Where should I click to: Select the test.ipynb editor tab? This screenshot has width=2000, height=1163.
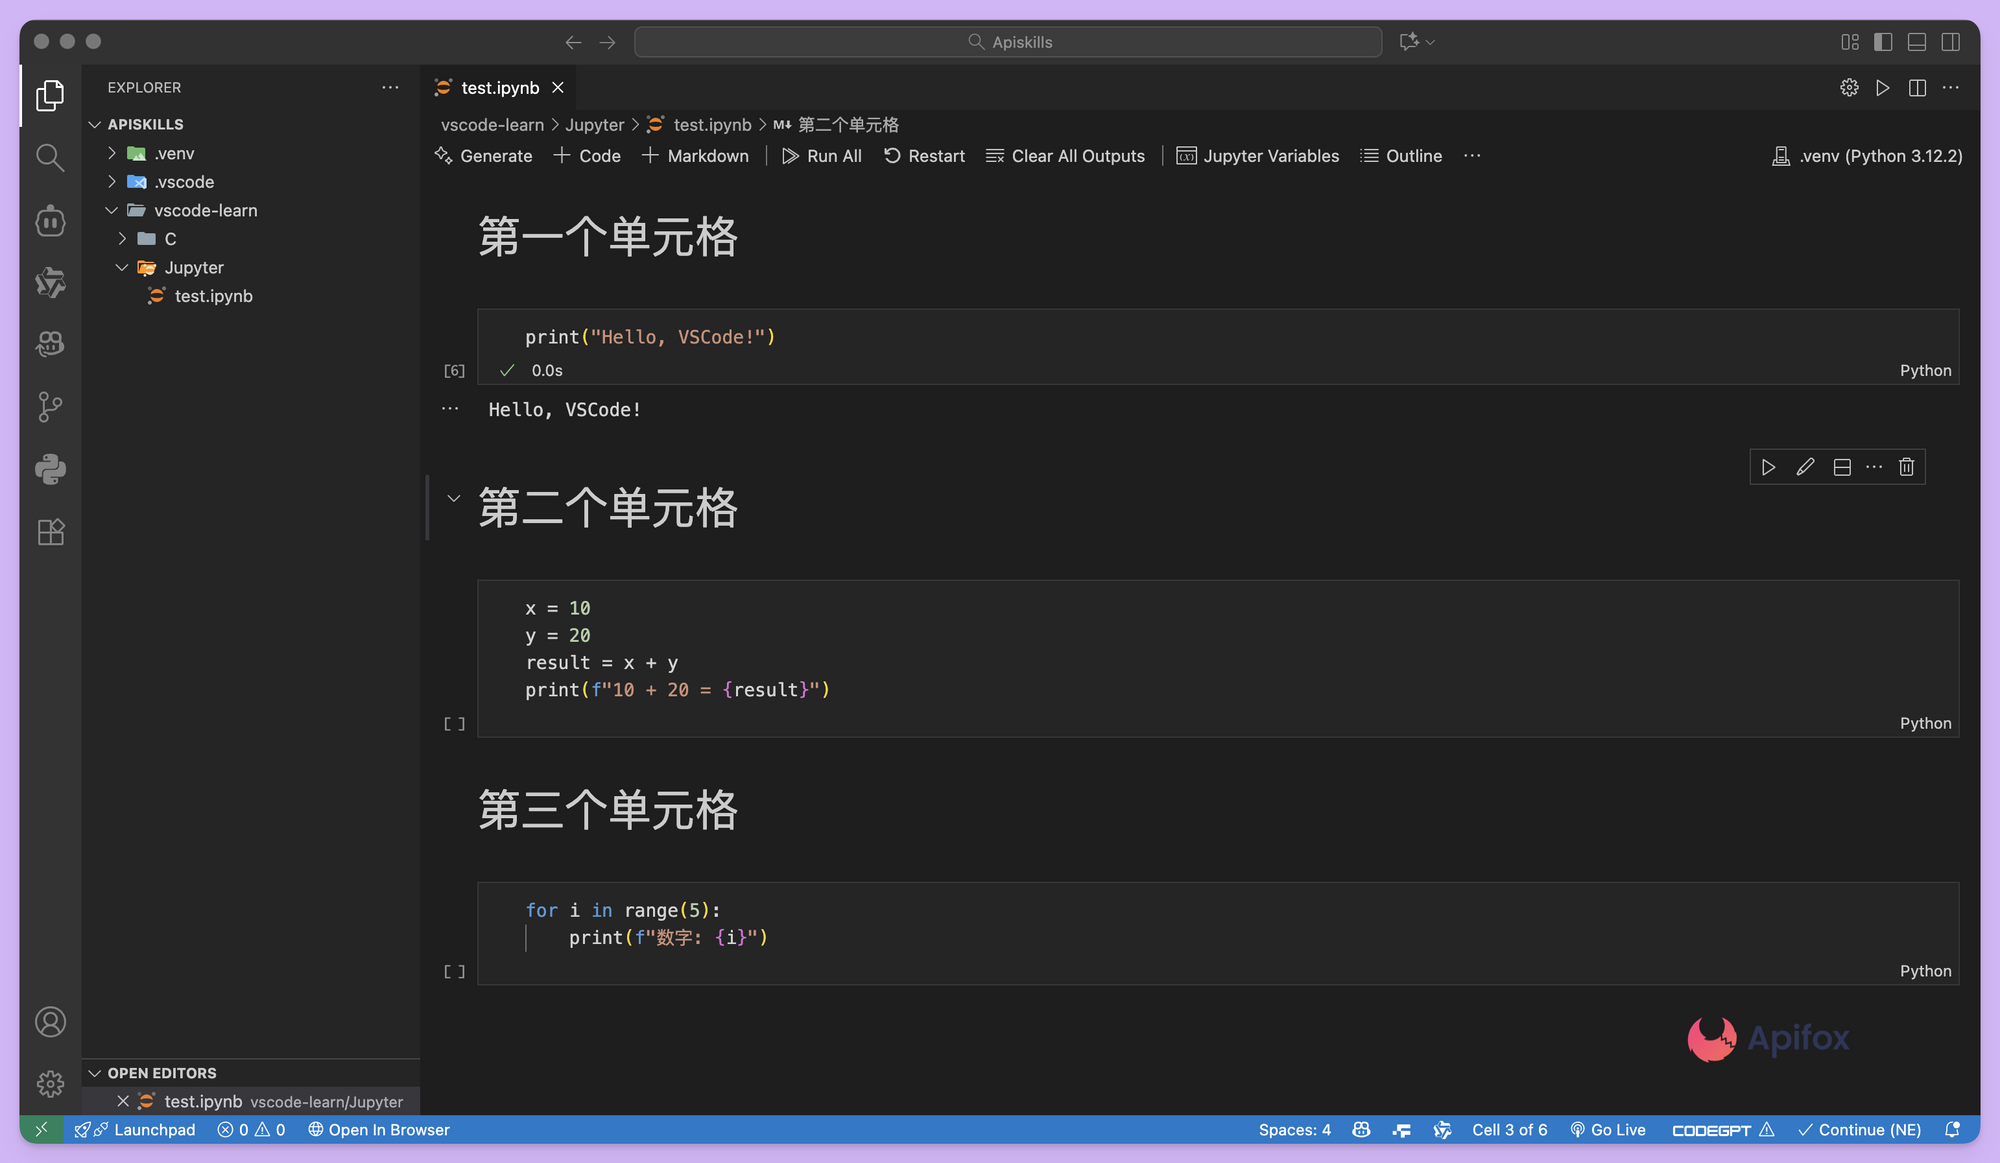499,88
